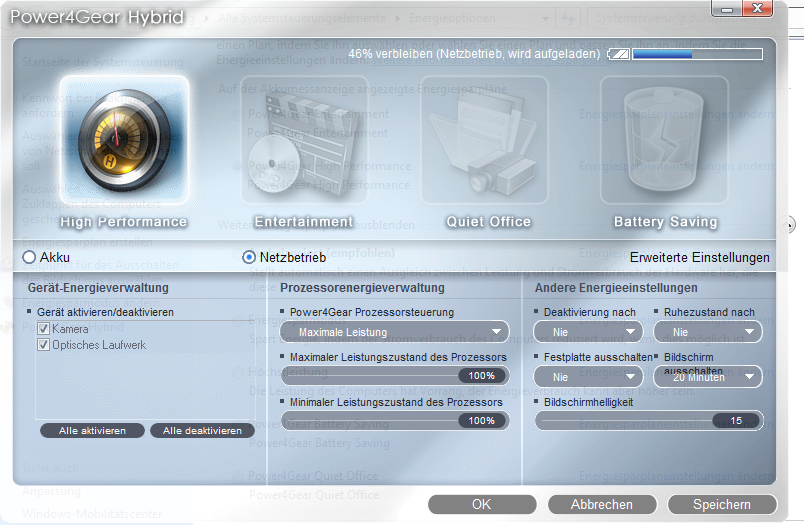804x525 pixels.
Task: Click the Quiet Office label
Action: tap(489, 222)
